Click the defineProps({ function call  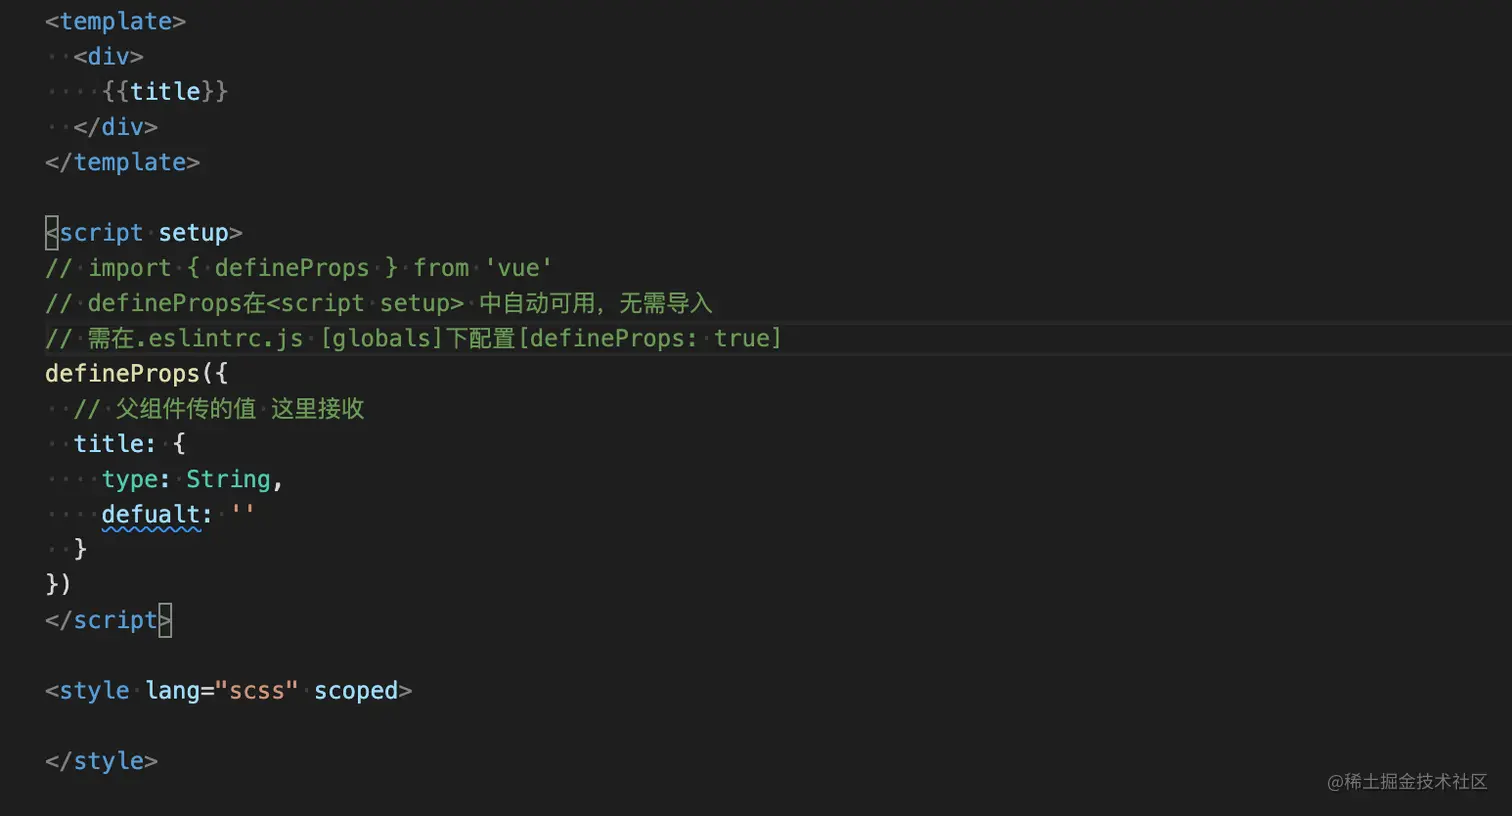[136, 374]
